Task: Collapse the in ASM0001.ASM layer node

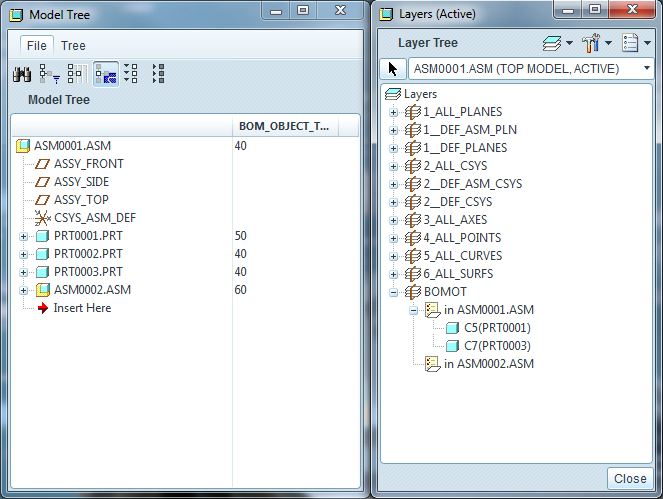Action: (414, 311)
